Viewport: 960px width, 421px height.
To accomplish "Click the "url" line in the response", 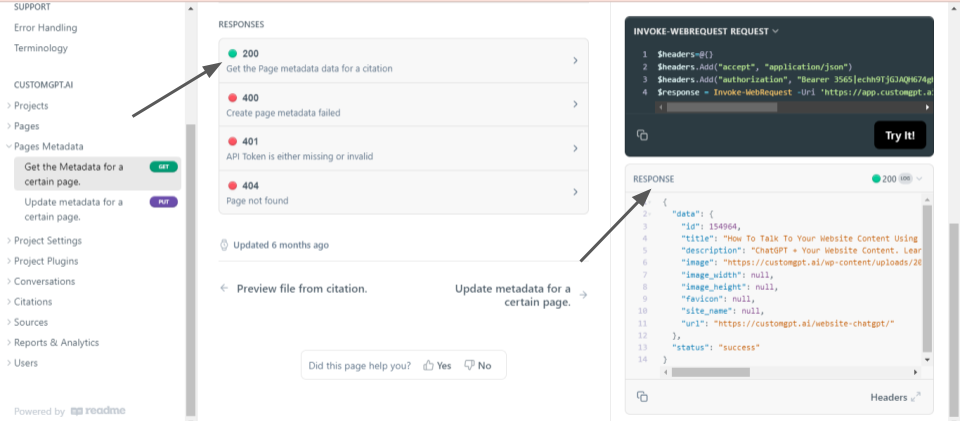I will tap(788, 323).
